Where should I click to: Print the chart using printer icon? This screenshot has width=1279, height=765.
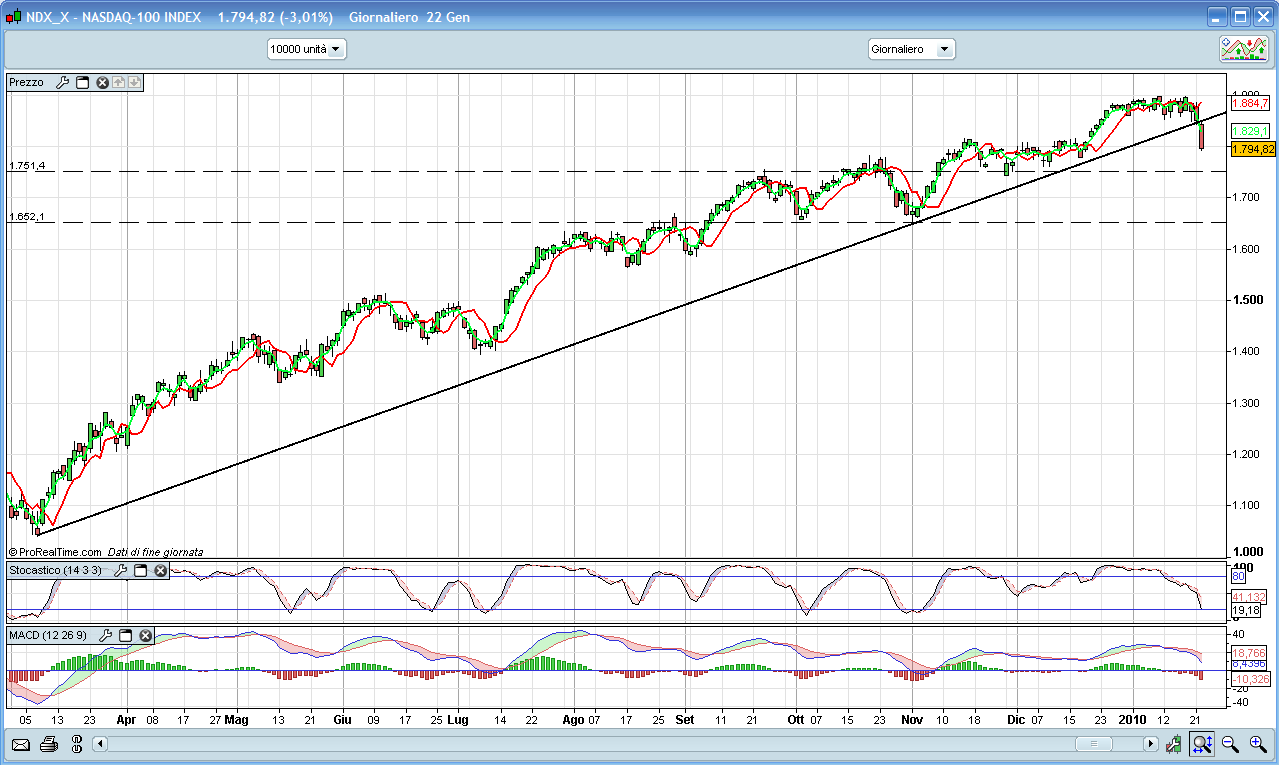[x=49, y=744]
